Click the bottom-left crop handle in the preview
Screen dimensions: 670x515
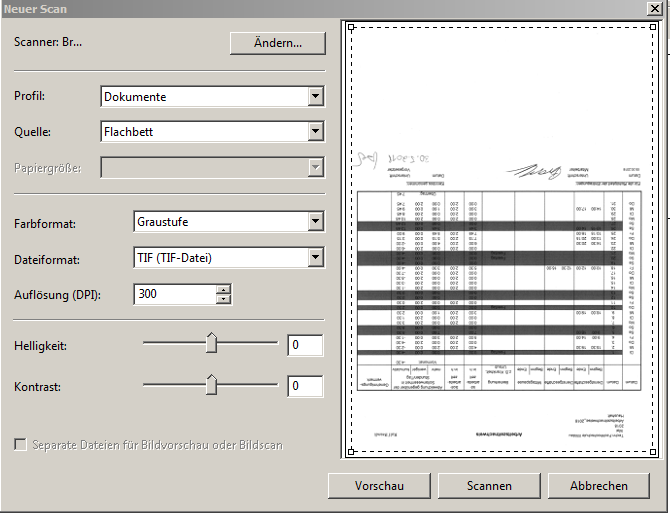351,451
